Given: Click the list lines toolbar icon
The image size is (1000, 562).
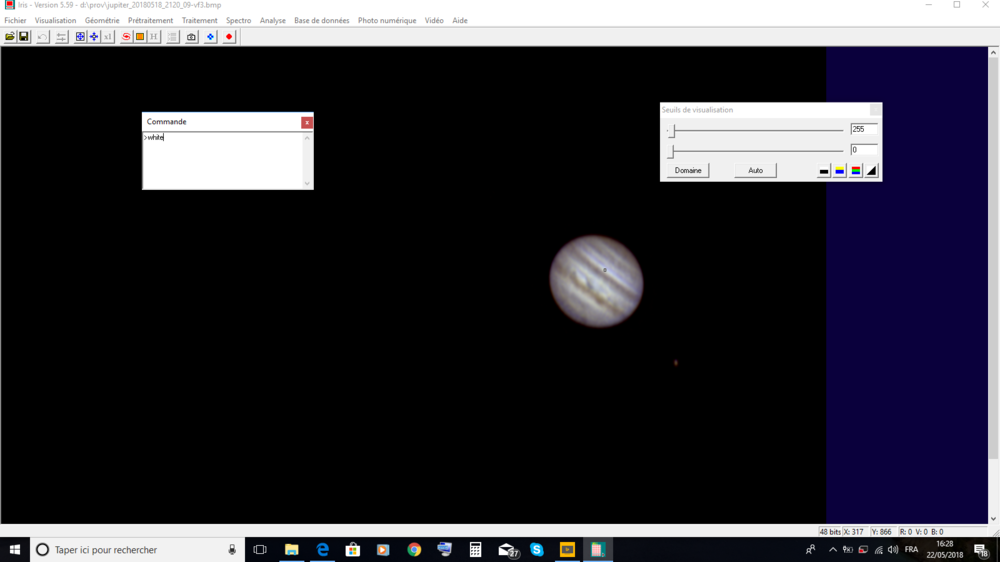Looking at the screenshot, I should coord(172,37).
